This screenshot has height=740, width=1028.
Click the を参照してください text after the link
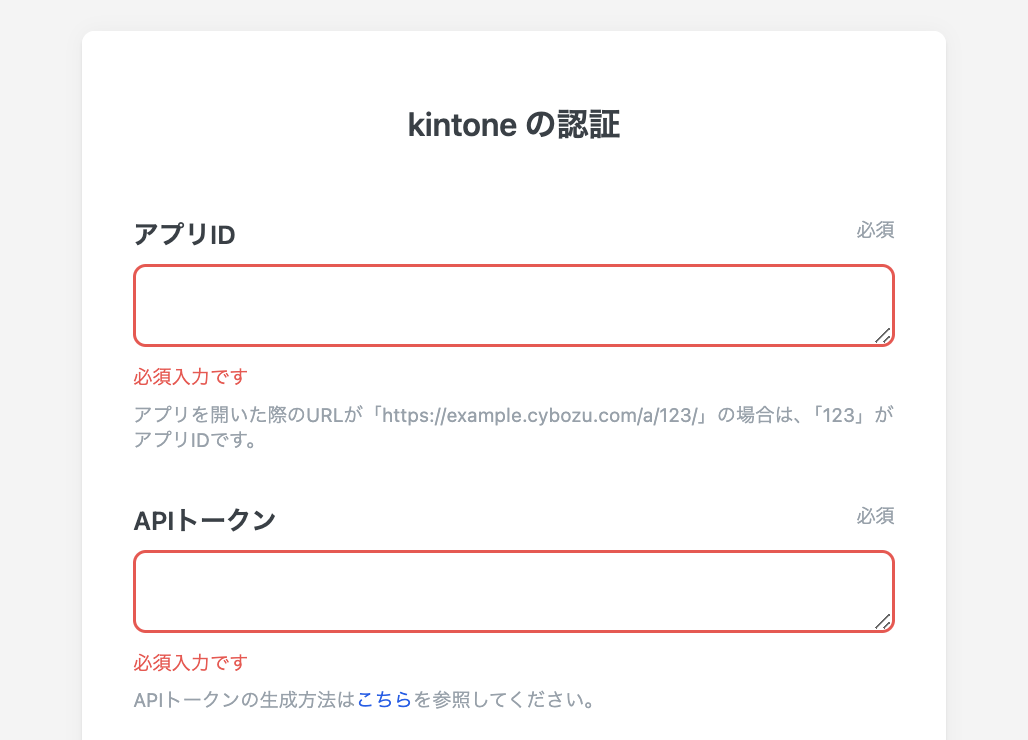point(505,700)
